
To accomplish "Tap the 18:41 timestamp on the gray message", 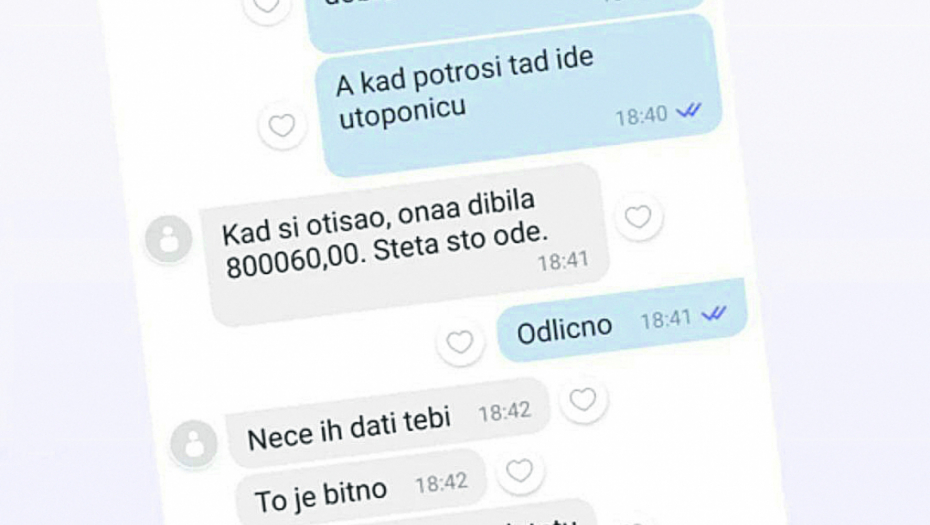I will [x=563, y=262].
